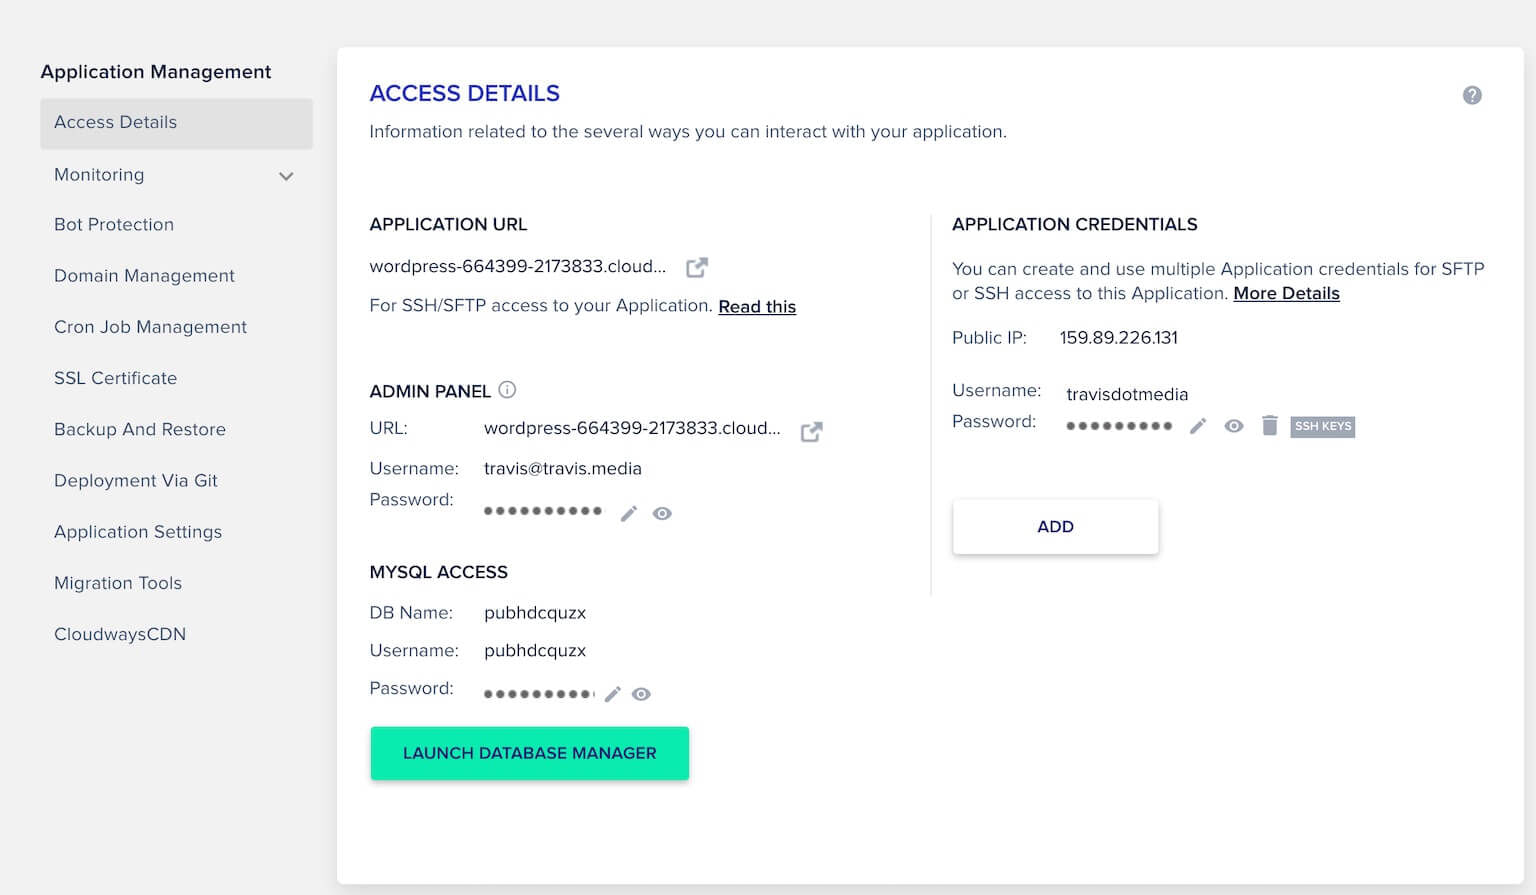Delete travisdotmedia credentials trash icon
1536x895 pixels.
1270,425
